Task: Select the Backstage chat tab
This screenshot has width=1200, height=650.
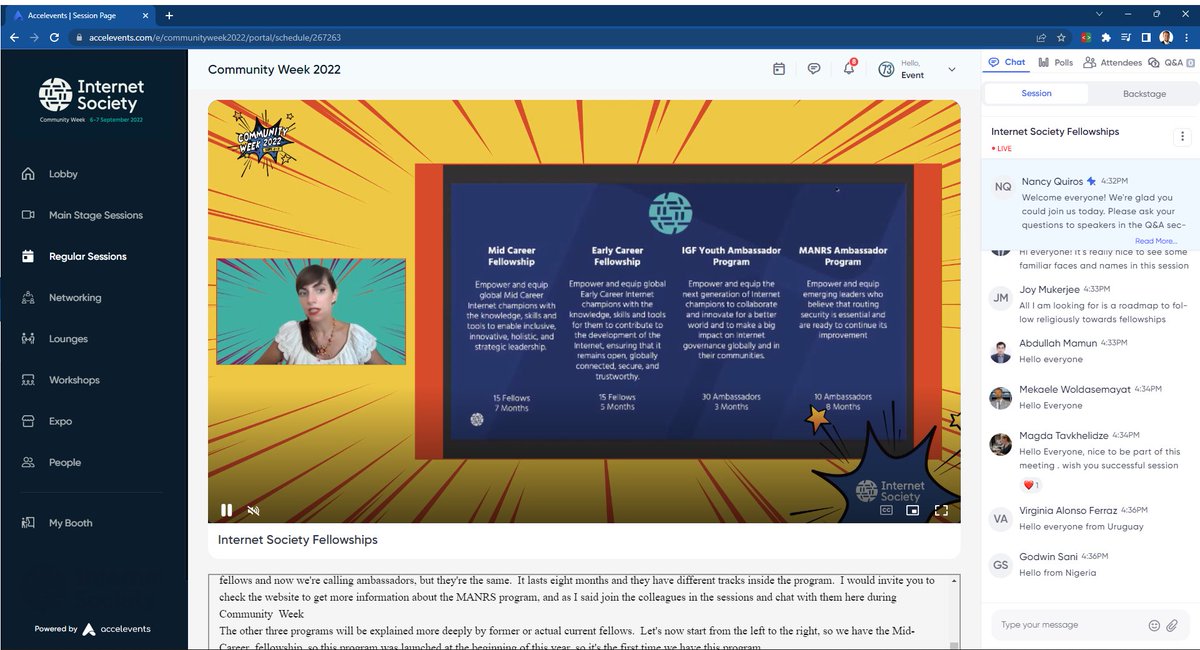Action: pos(1144,93)
